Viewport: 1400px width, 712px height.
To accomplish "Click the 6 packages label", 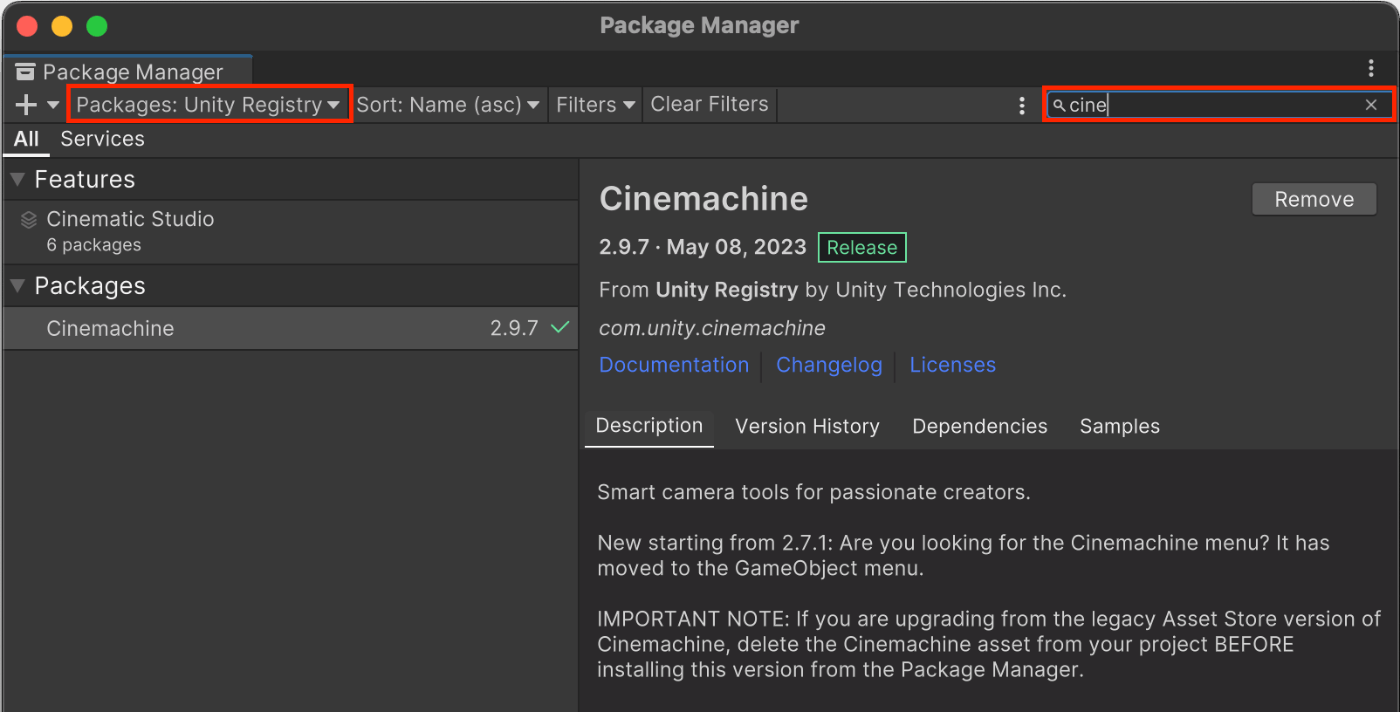I will point(93,245).
